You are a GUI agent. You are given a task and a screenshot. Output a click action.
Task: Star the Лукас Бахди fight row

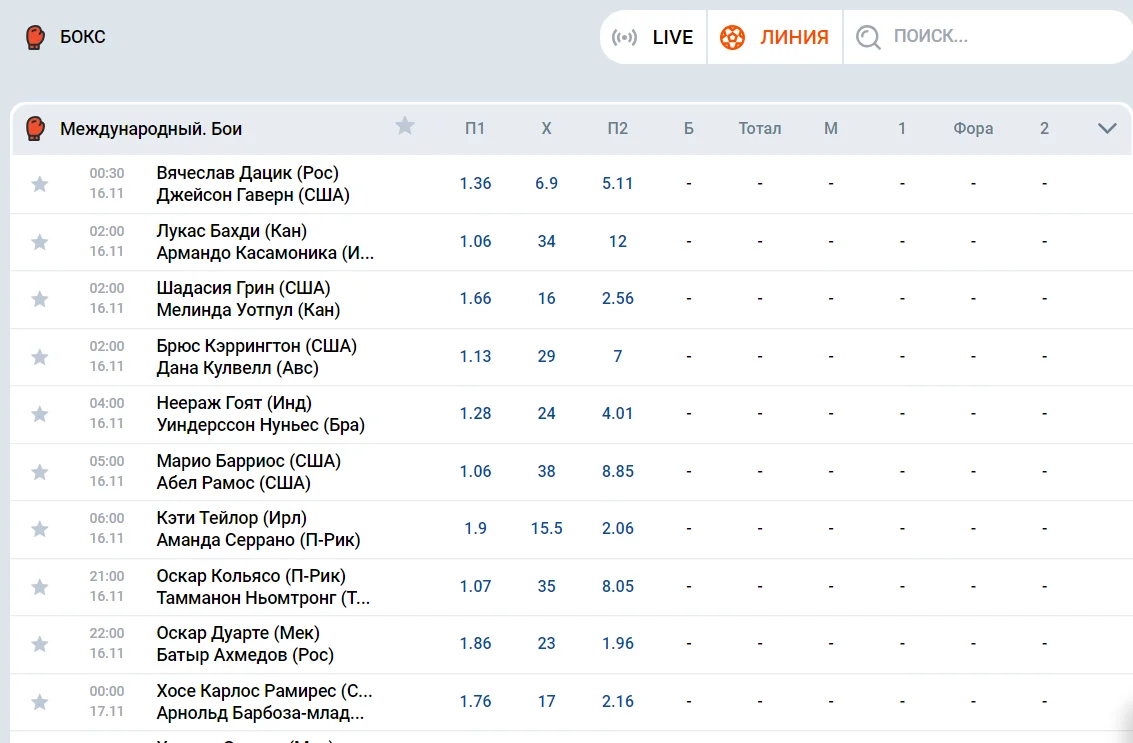[40, 242]
